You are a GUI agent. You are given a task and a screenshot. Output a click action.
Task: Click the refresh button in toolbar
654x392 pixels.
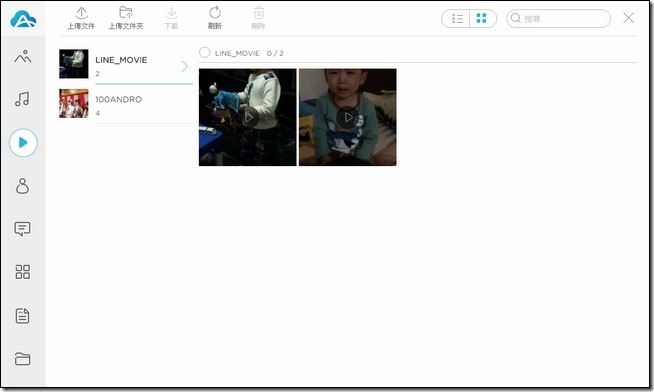(215, 18)
